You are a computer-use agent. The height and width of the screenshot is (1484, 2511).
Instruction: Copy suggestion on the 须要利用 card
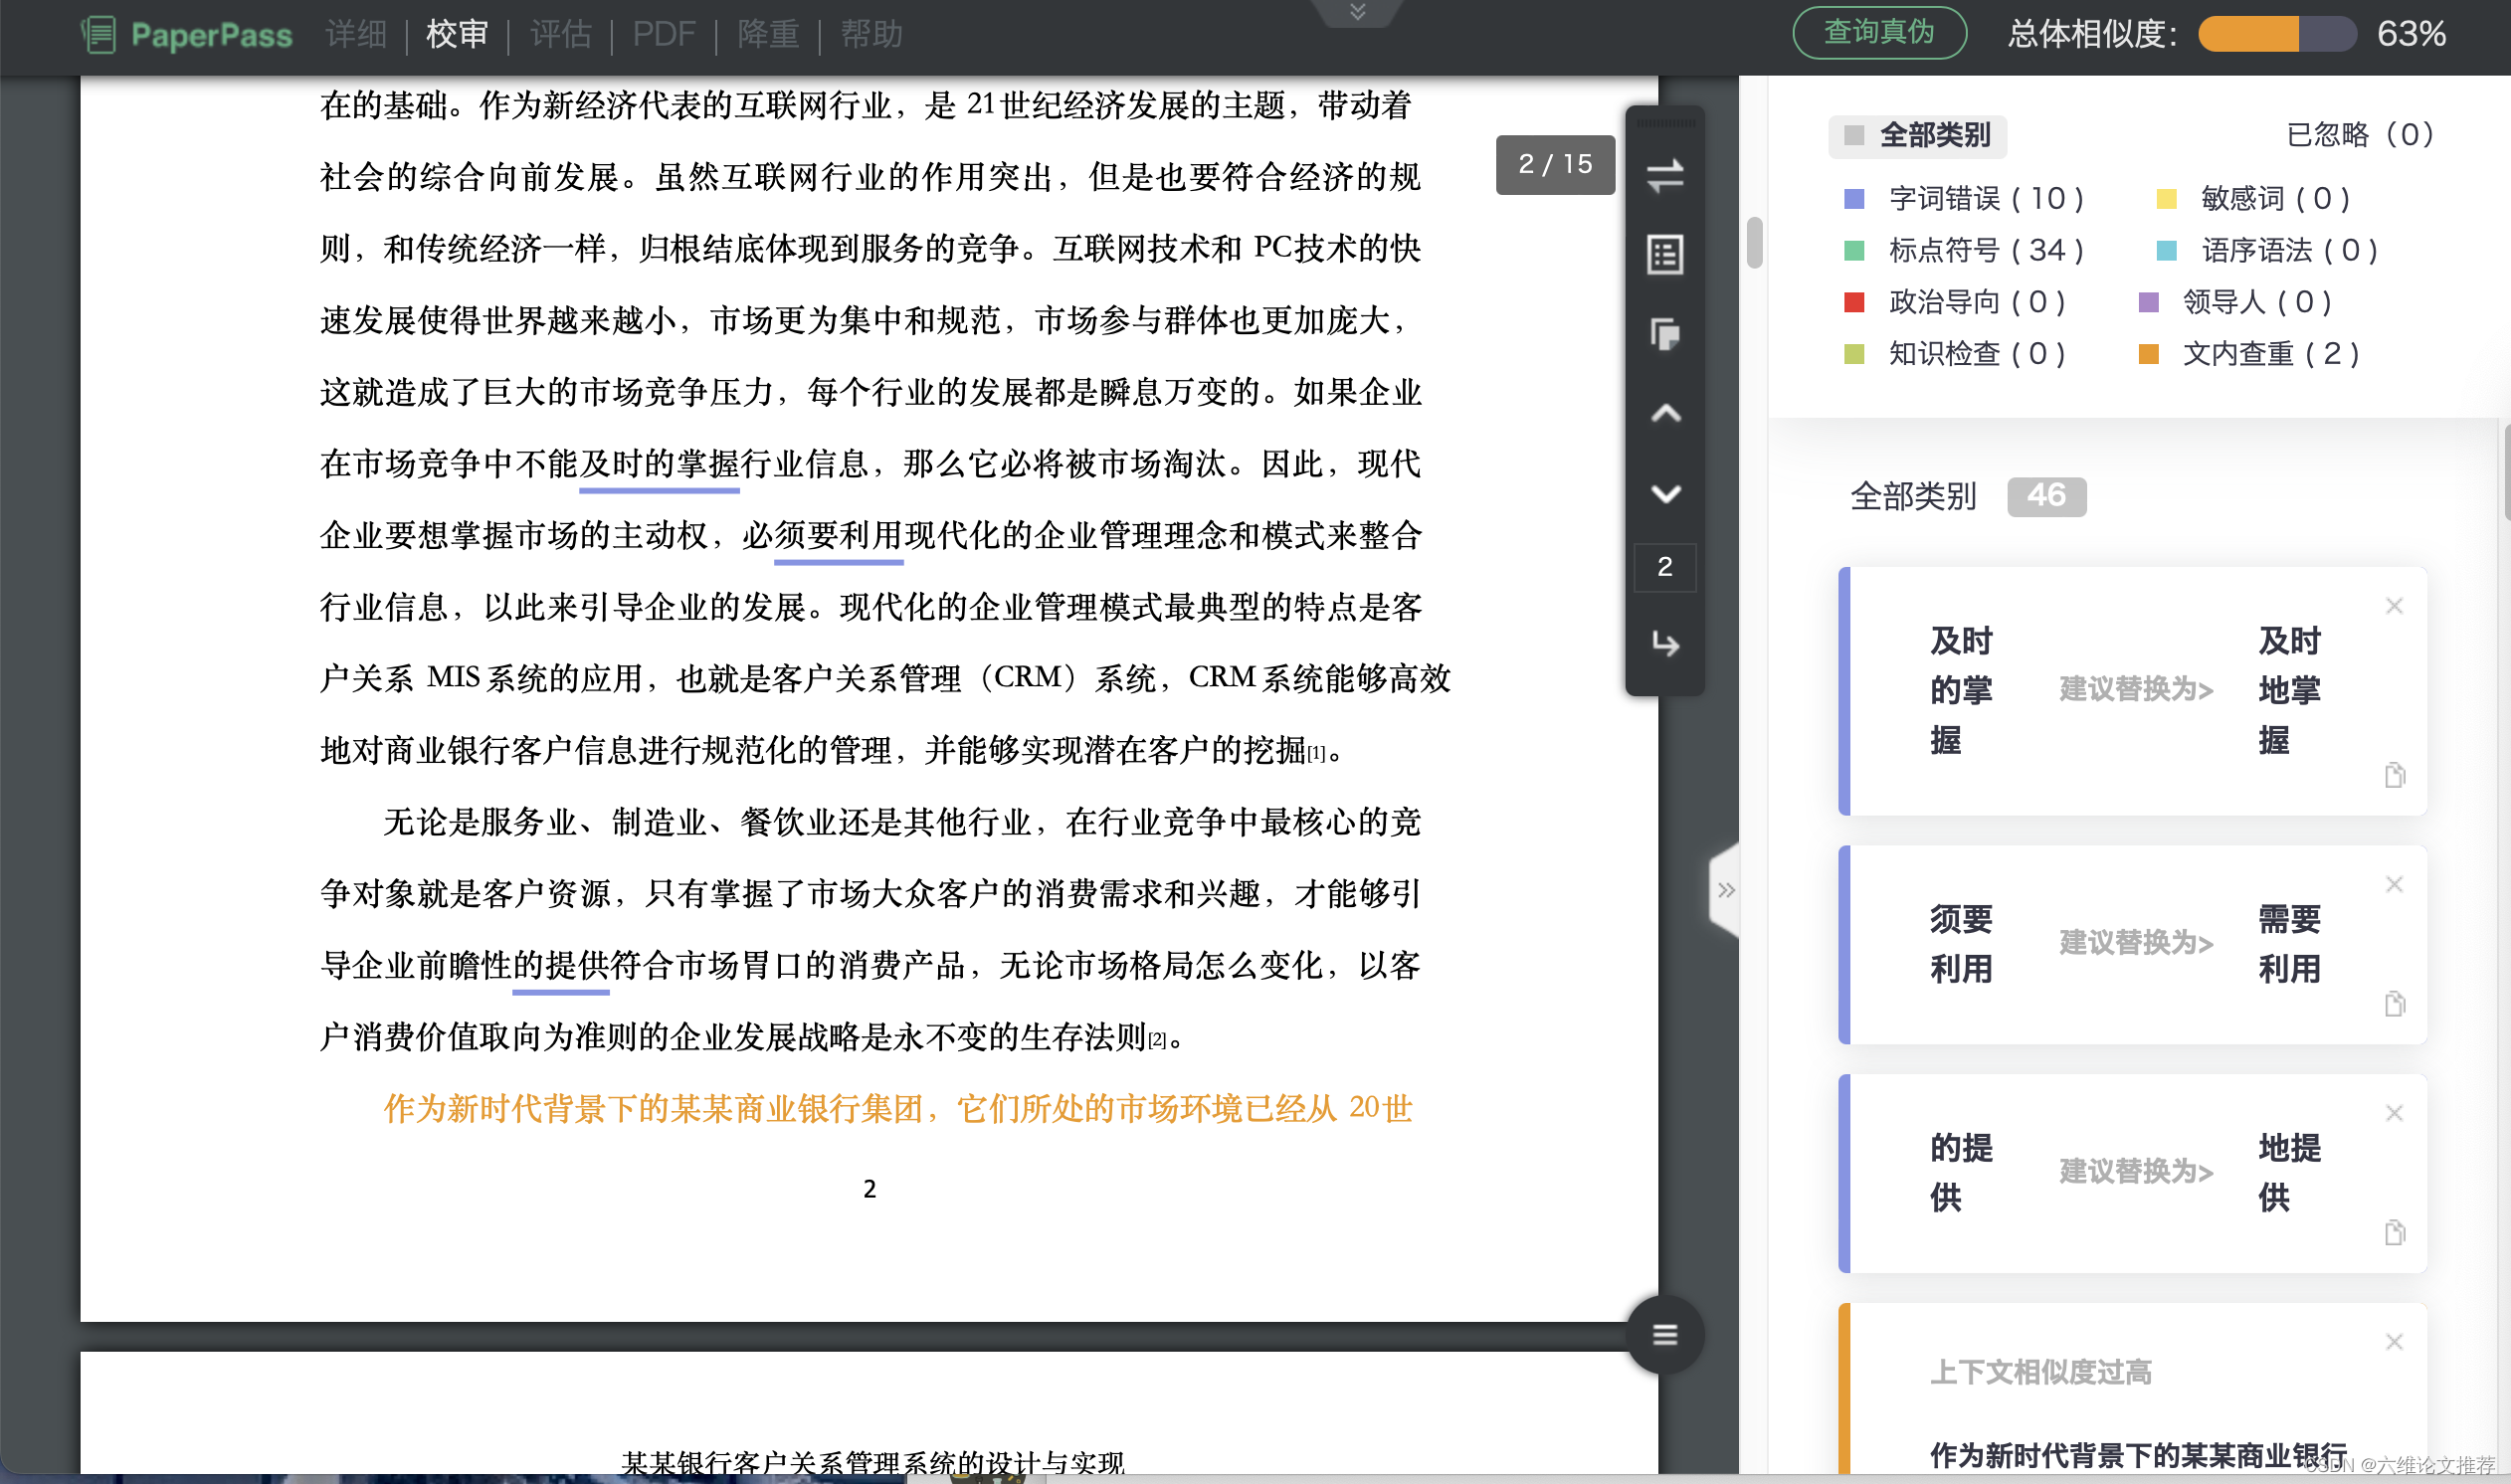(x=2394, y=1003)
